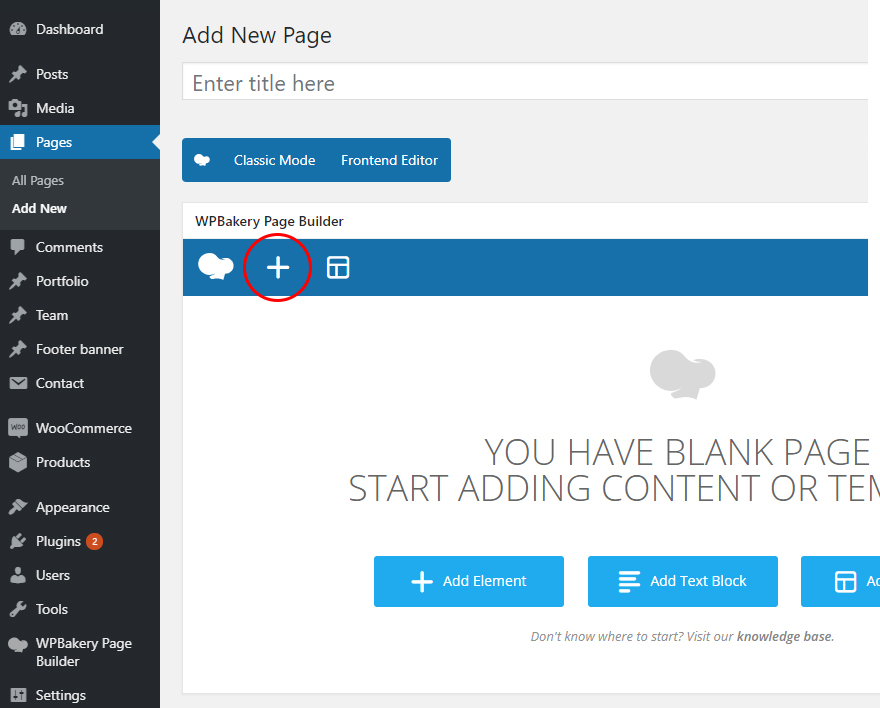Click the Appearance paintbrush icon
Viewport: 880px width, 708px height.
tap(18, 507)
